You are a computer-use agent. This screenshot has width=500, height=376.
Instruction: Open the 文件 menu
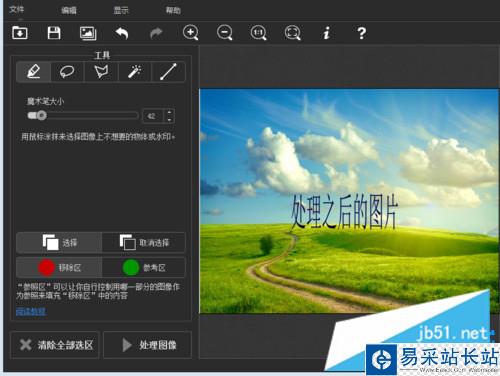(x=16, y=9)
